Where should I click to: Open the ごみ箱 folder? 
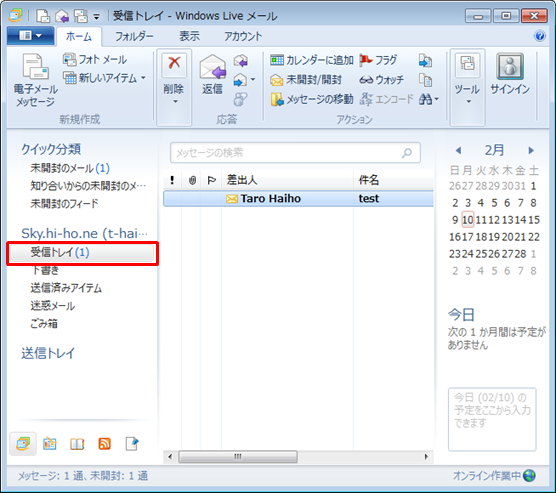coord(44,323)
